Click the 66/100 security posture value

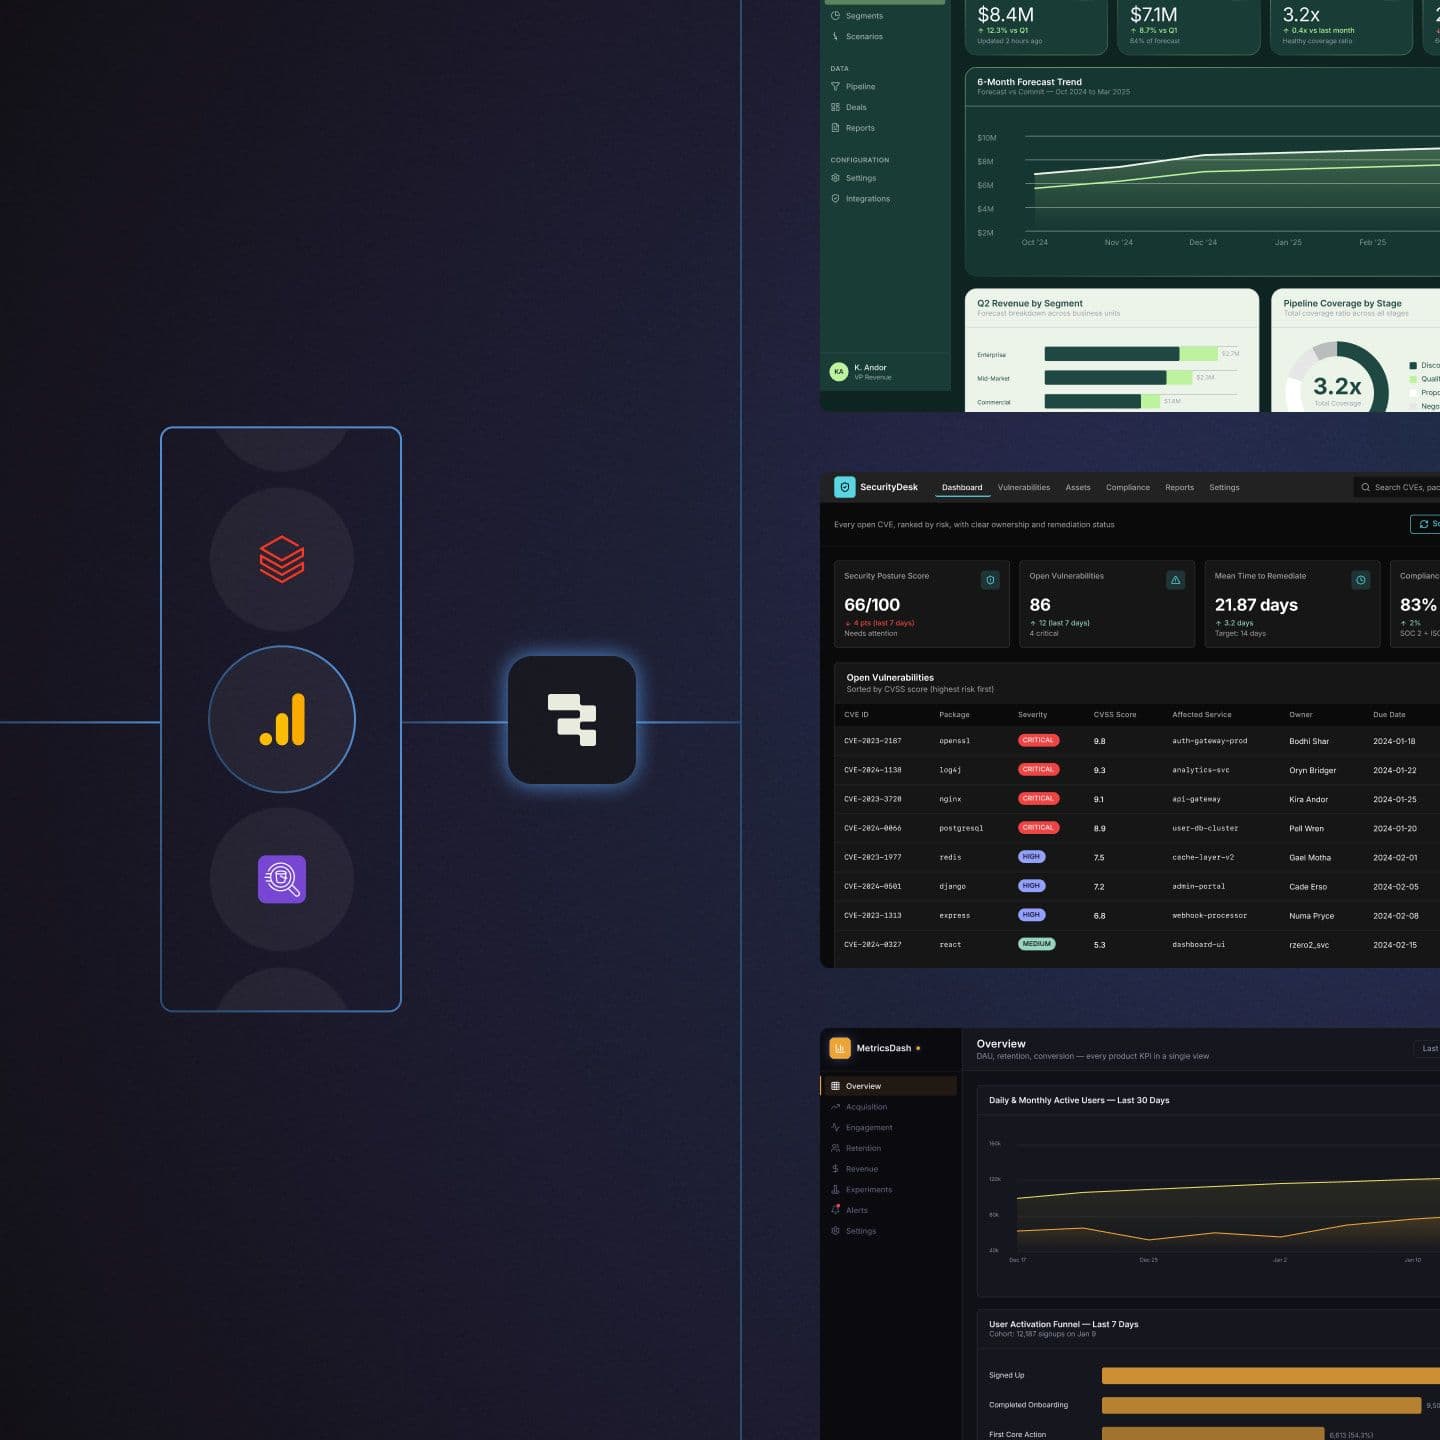click(872, 605)
